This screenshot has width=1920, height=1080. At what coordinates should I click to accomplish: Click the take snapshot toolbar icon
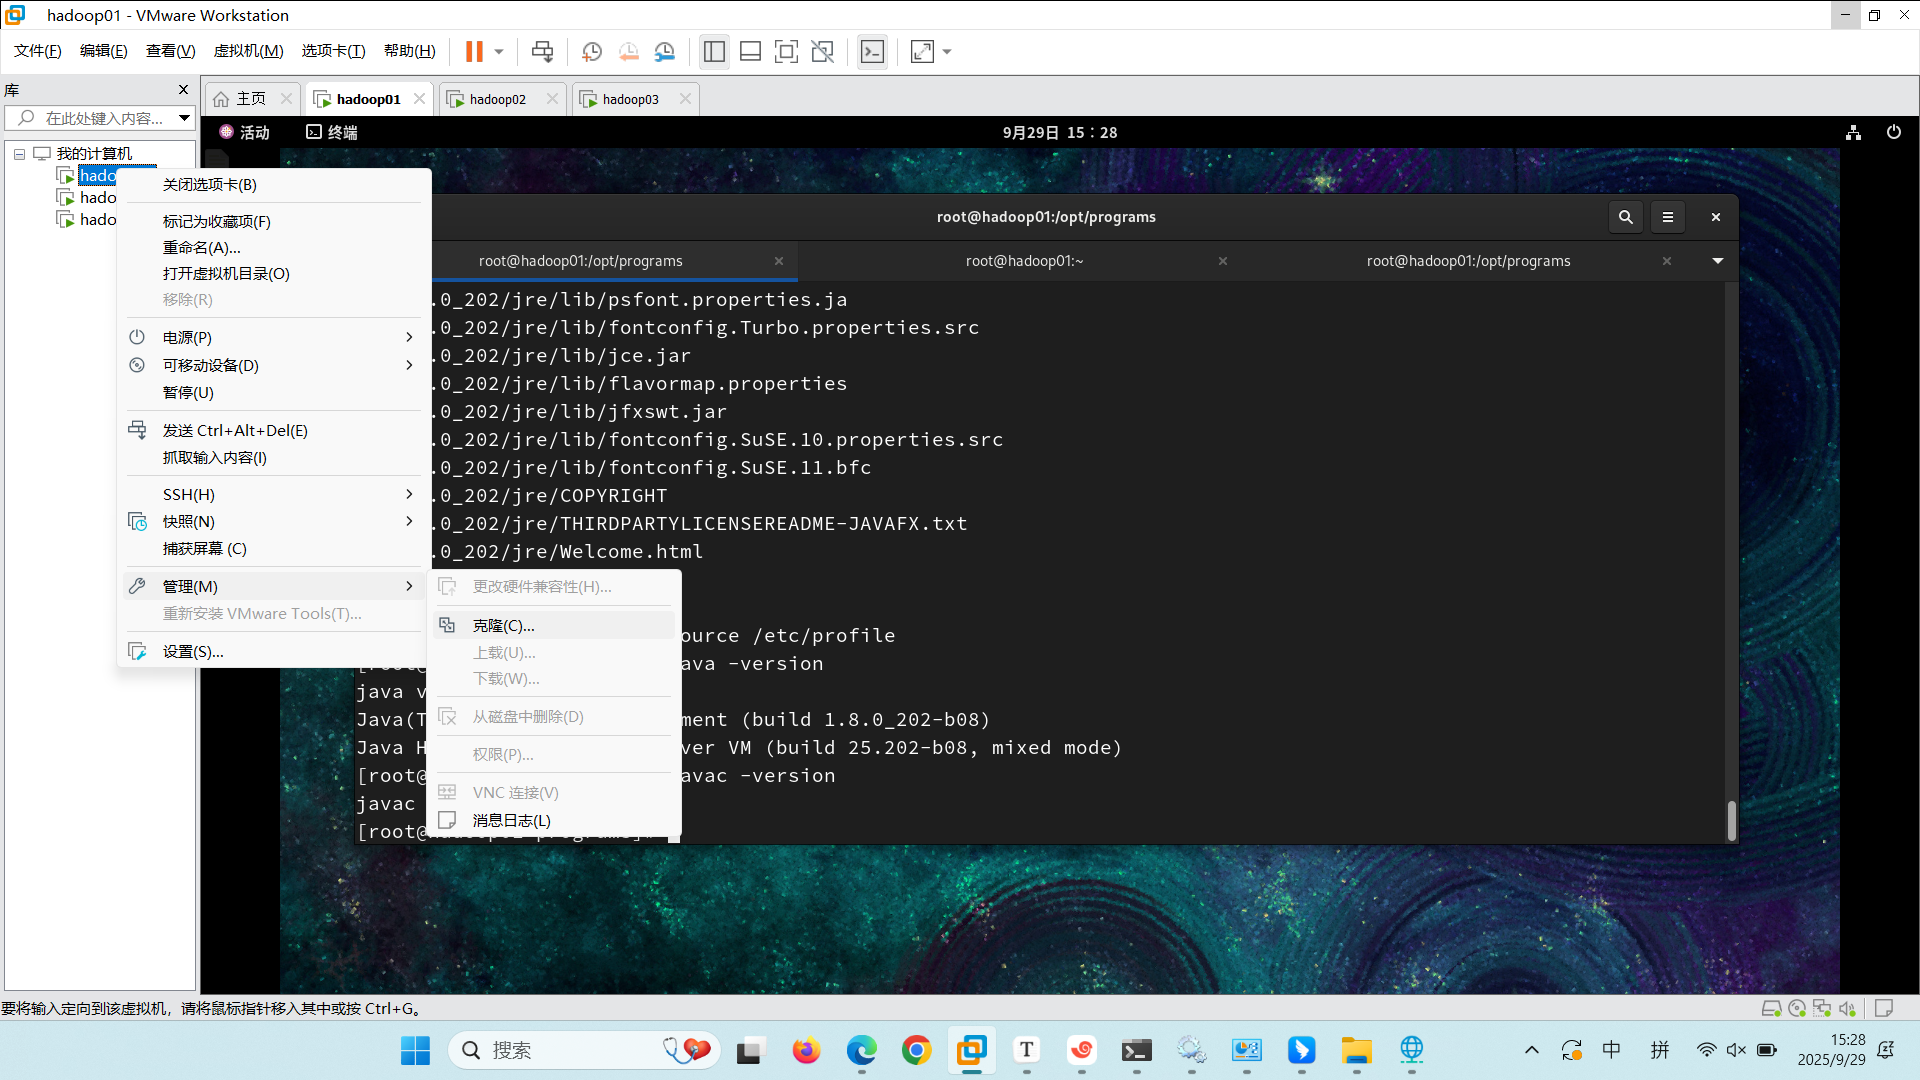tap(592, 51)
